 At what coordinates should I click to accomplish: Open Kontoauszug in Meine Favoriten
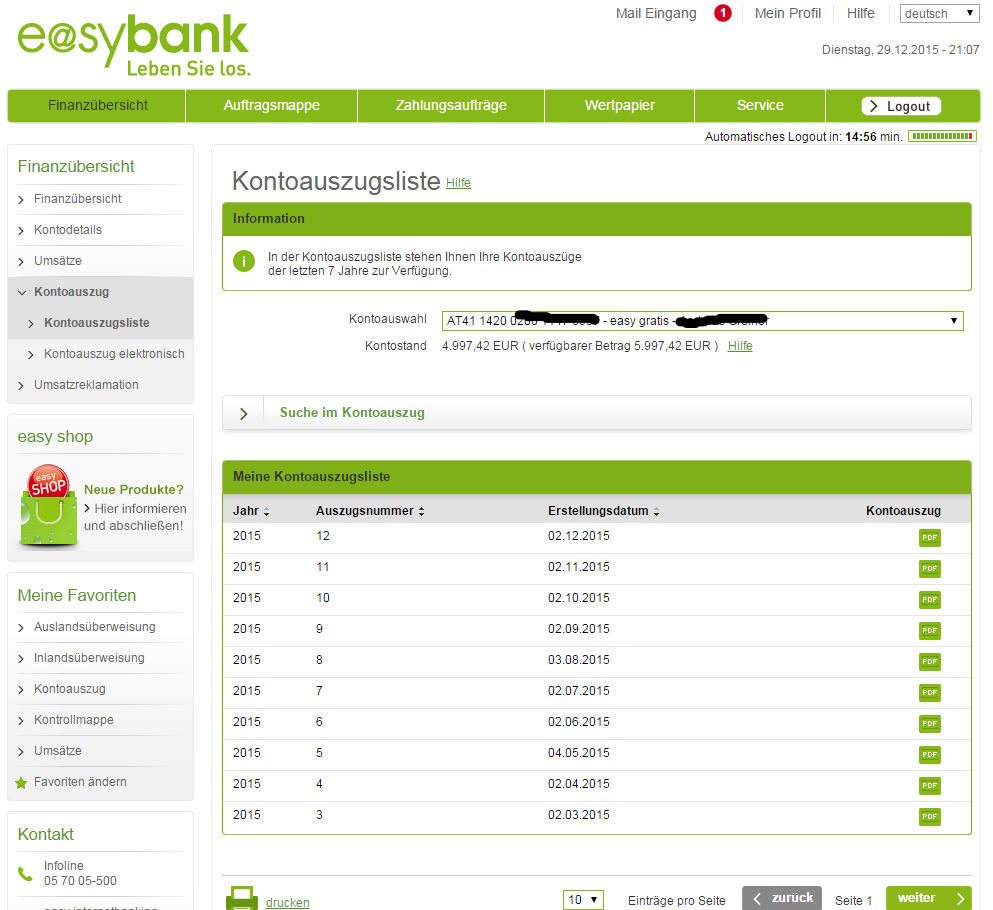(70, 689)
